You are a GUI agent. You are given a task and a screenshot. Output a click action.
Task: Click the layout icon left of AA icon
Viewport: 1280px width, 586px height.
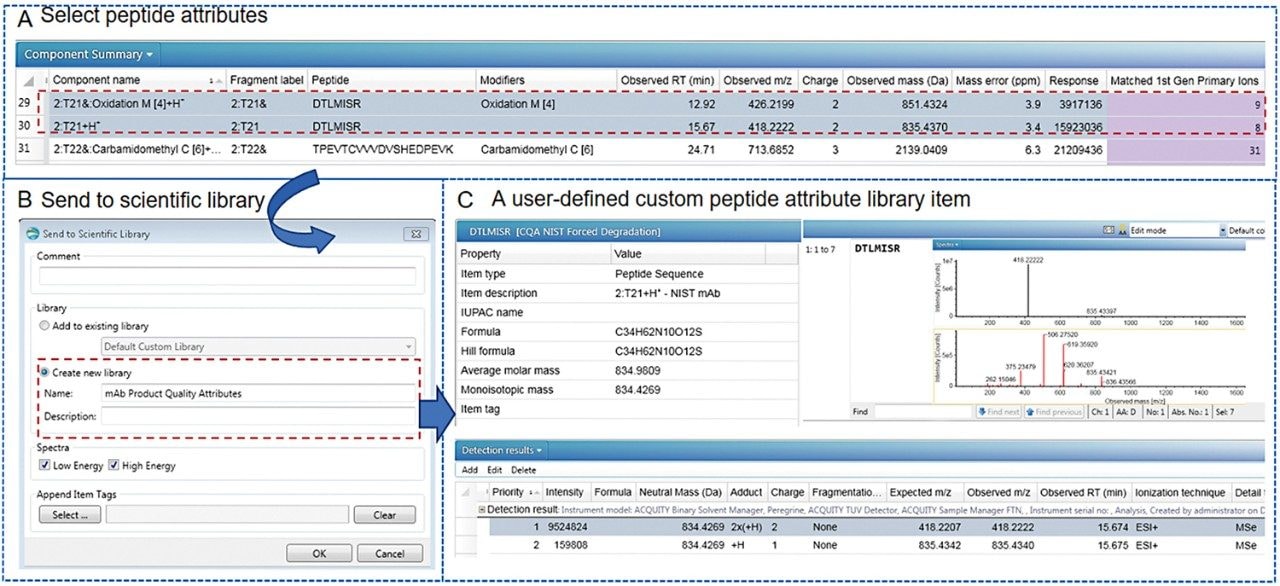[x=1106, y=230]
